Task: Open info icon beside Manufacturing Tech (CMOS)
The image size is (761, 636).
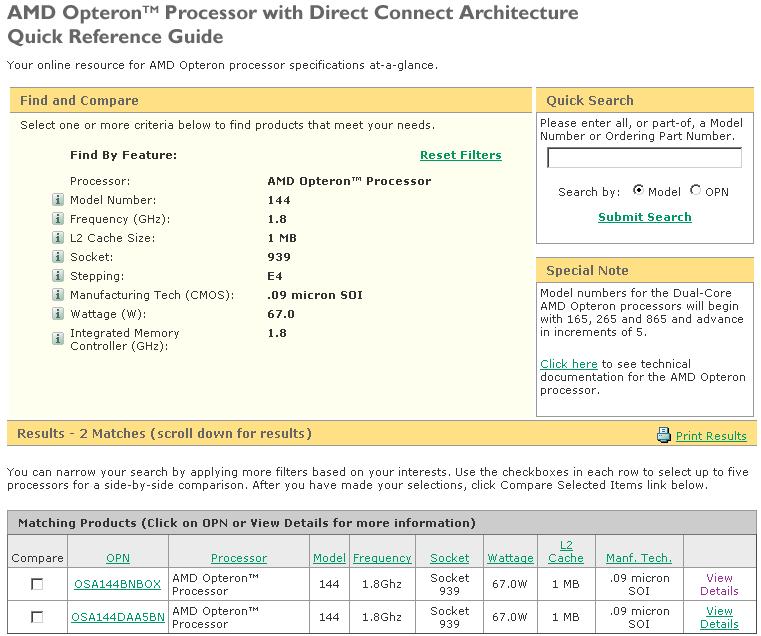Action: (57, 295)
